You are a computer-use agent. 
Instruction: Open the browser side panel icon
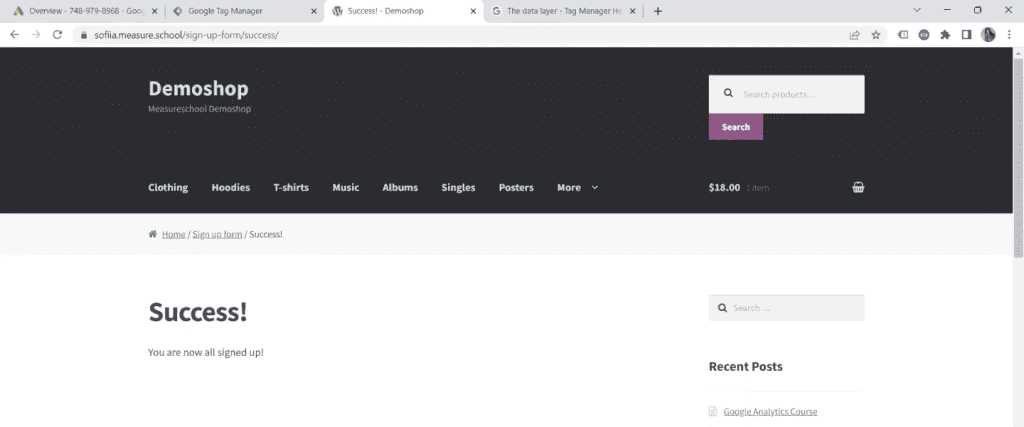click(x=967, y=35)
